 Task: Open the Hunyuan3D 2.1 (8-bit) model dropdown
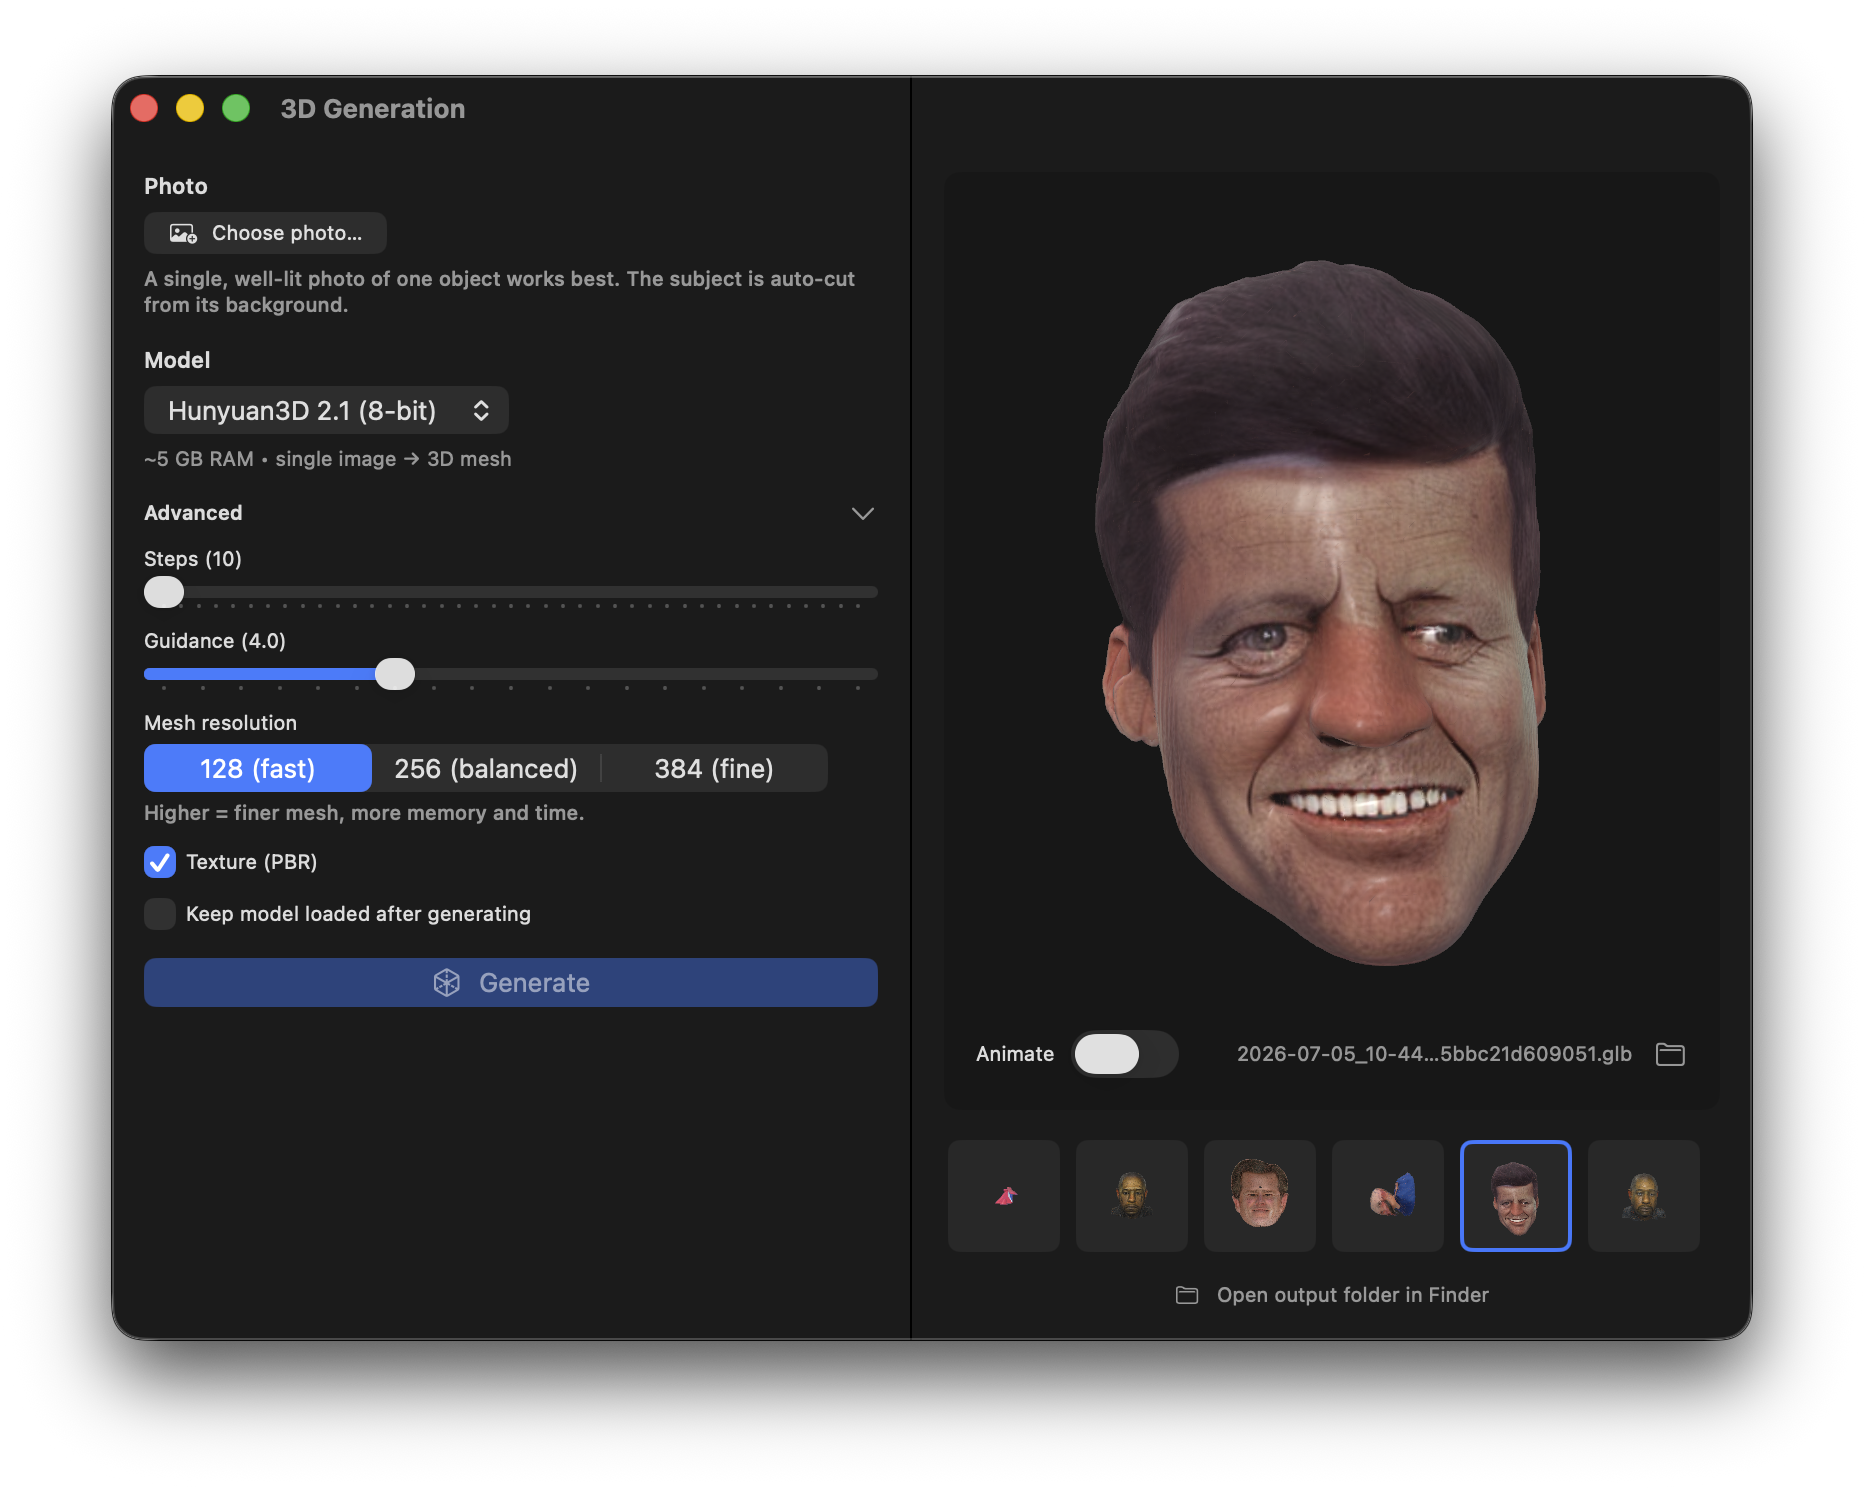tap(326, 410)
